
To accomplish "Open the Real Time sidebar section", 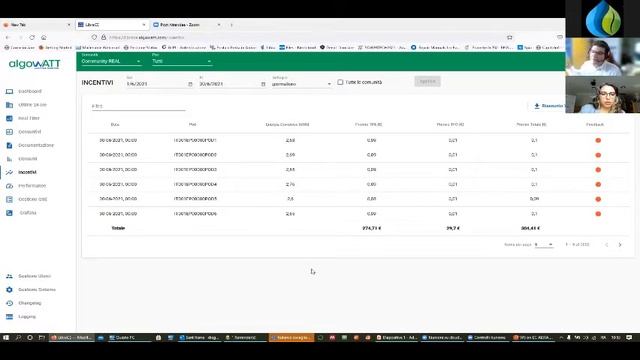I will coord(23,118).
